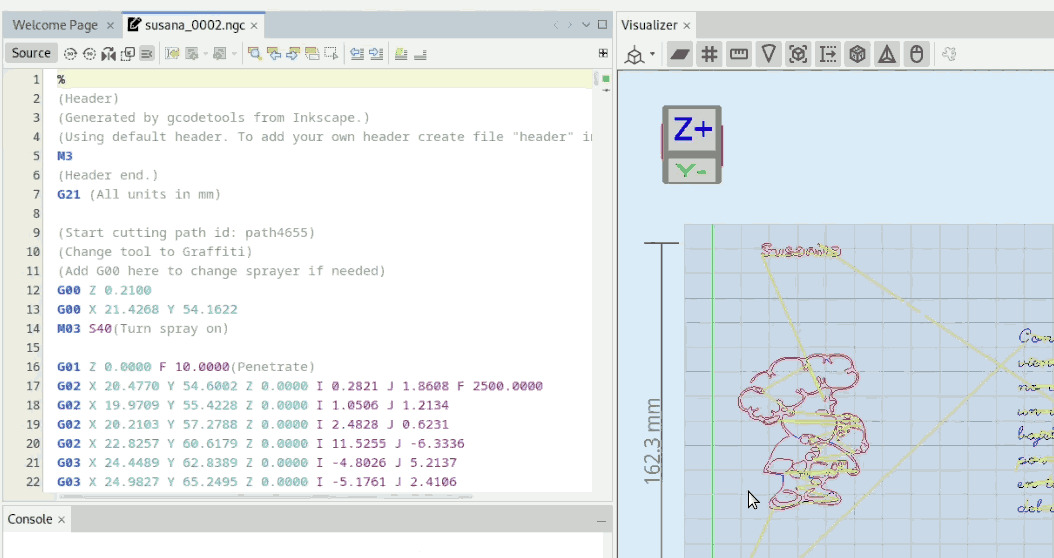Click Find Next Occurrence icon
The image size is (1054, 558).
point(292,54)
